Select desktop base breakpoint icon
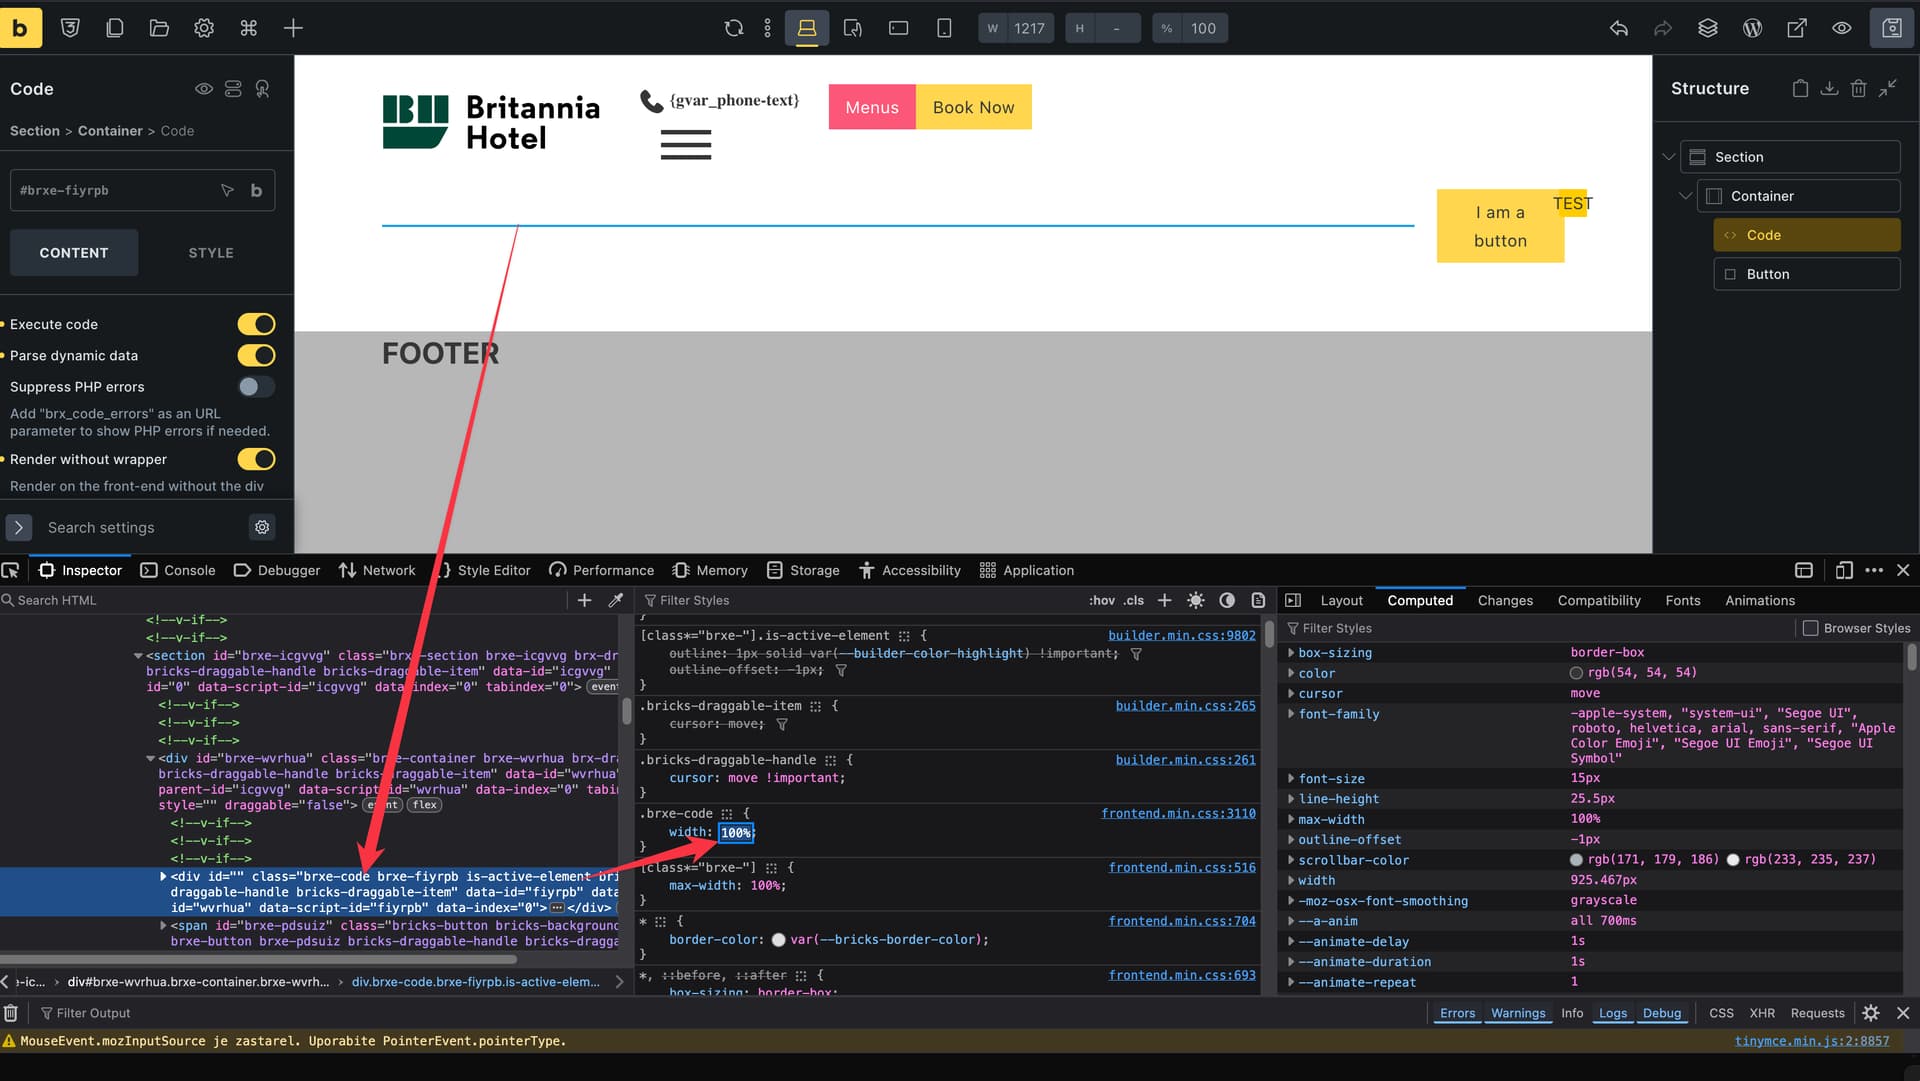This screenshot has width=1920, height=1081. tap(807, 28)
